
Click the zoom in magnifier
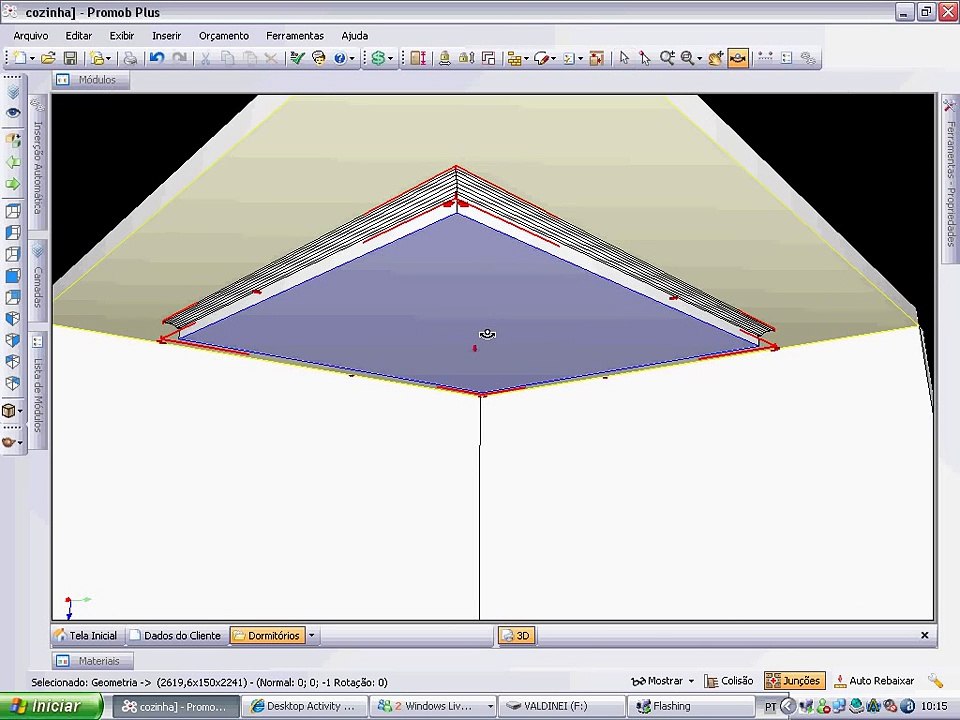click(667, 58)
